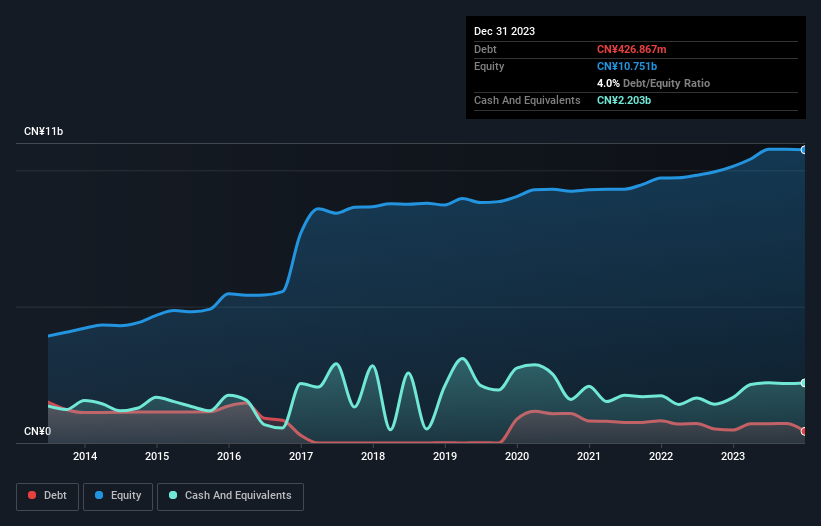Select the 2020 x-axis label

coord(517,457)
